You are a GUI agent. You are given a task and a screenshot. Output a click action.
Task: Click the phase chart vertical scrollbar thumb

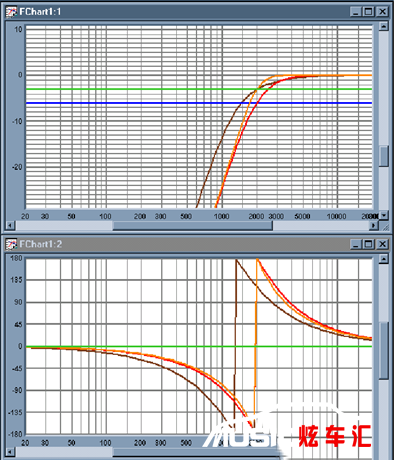point(384,350)
